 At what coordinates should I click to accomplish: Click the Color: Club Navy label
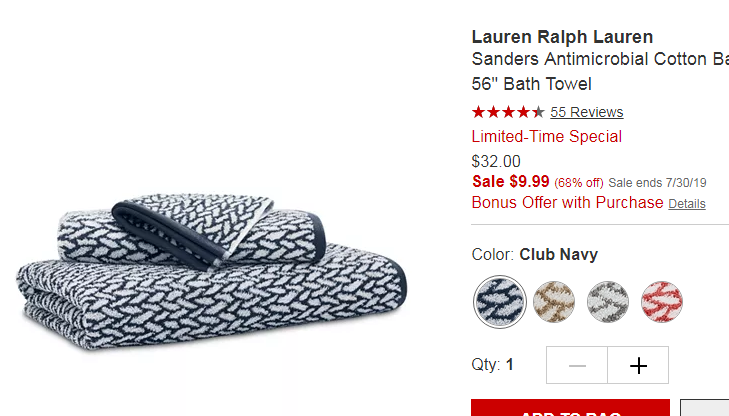(x=535, y=255)
